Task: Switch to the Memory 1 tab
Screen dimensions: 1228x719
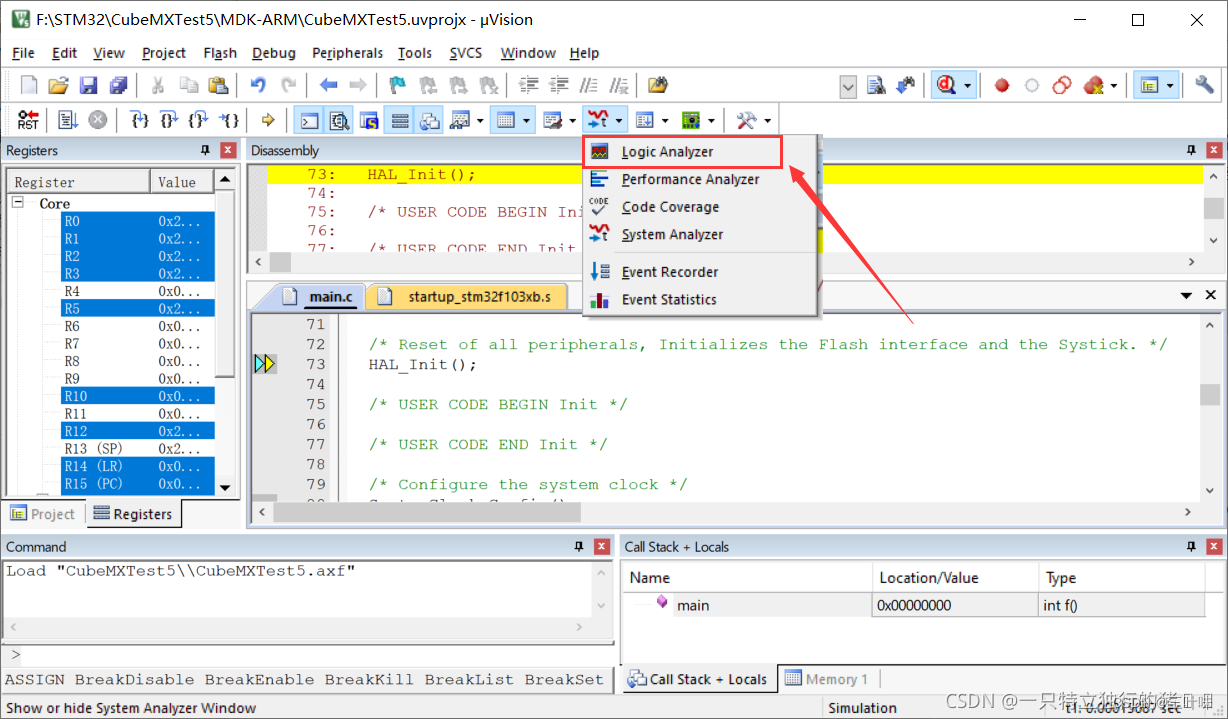Action: (827, 679)
